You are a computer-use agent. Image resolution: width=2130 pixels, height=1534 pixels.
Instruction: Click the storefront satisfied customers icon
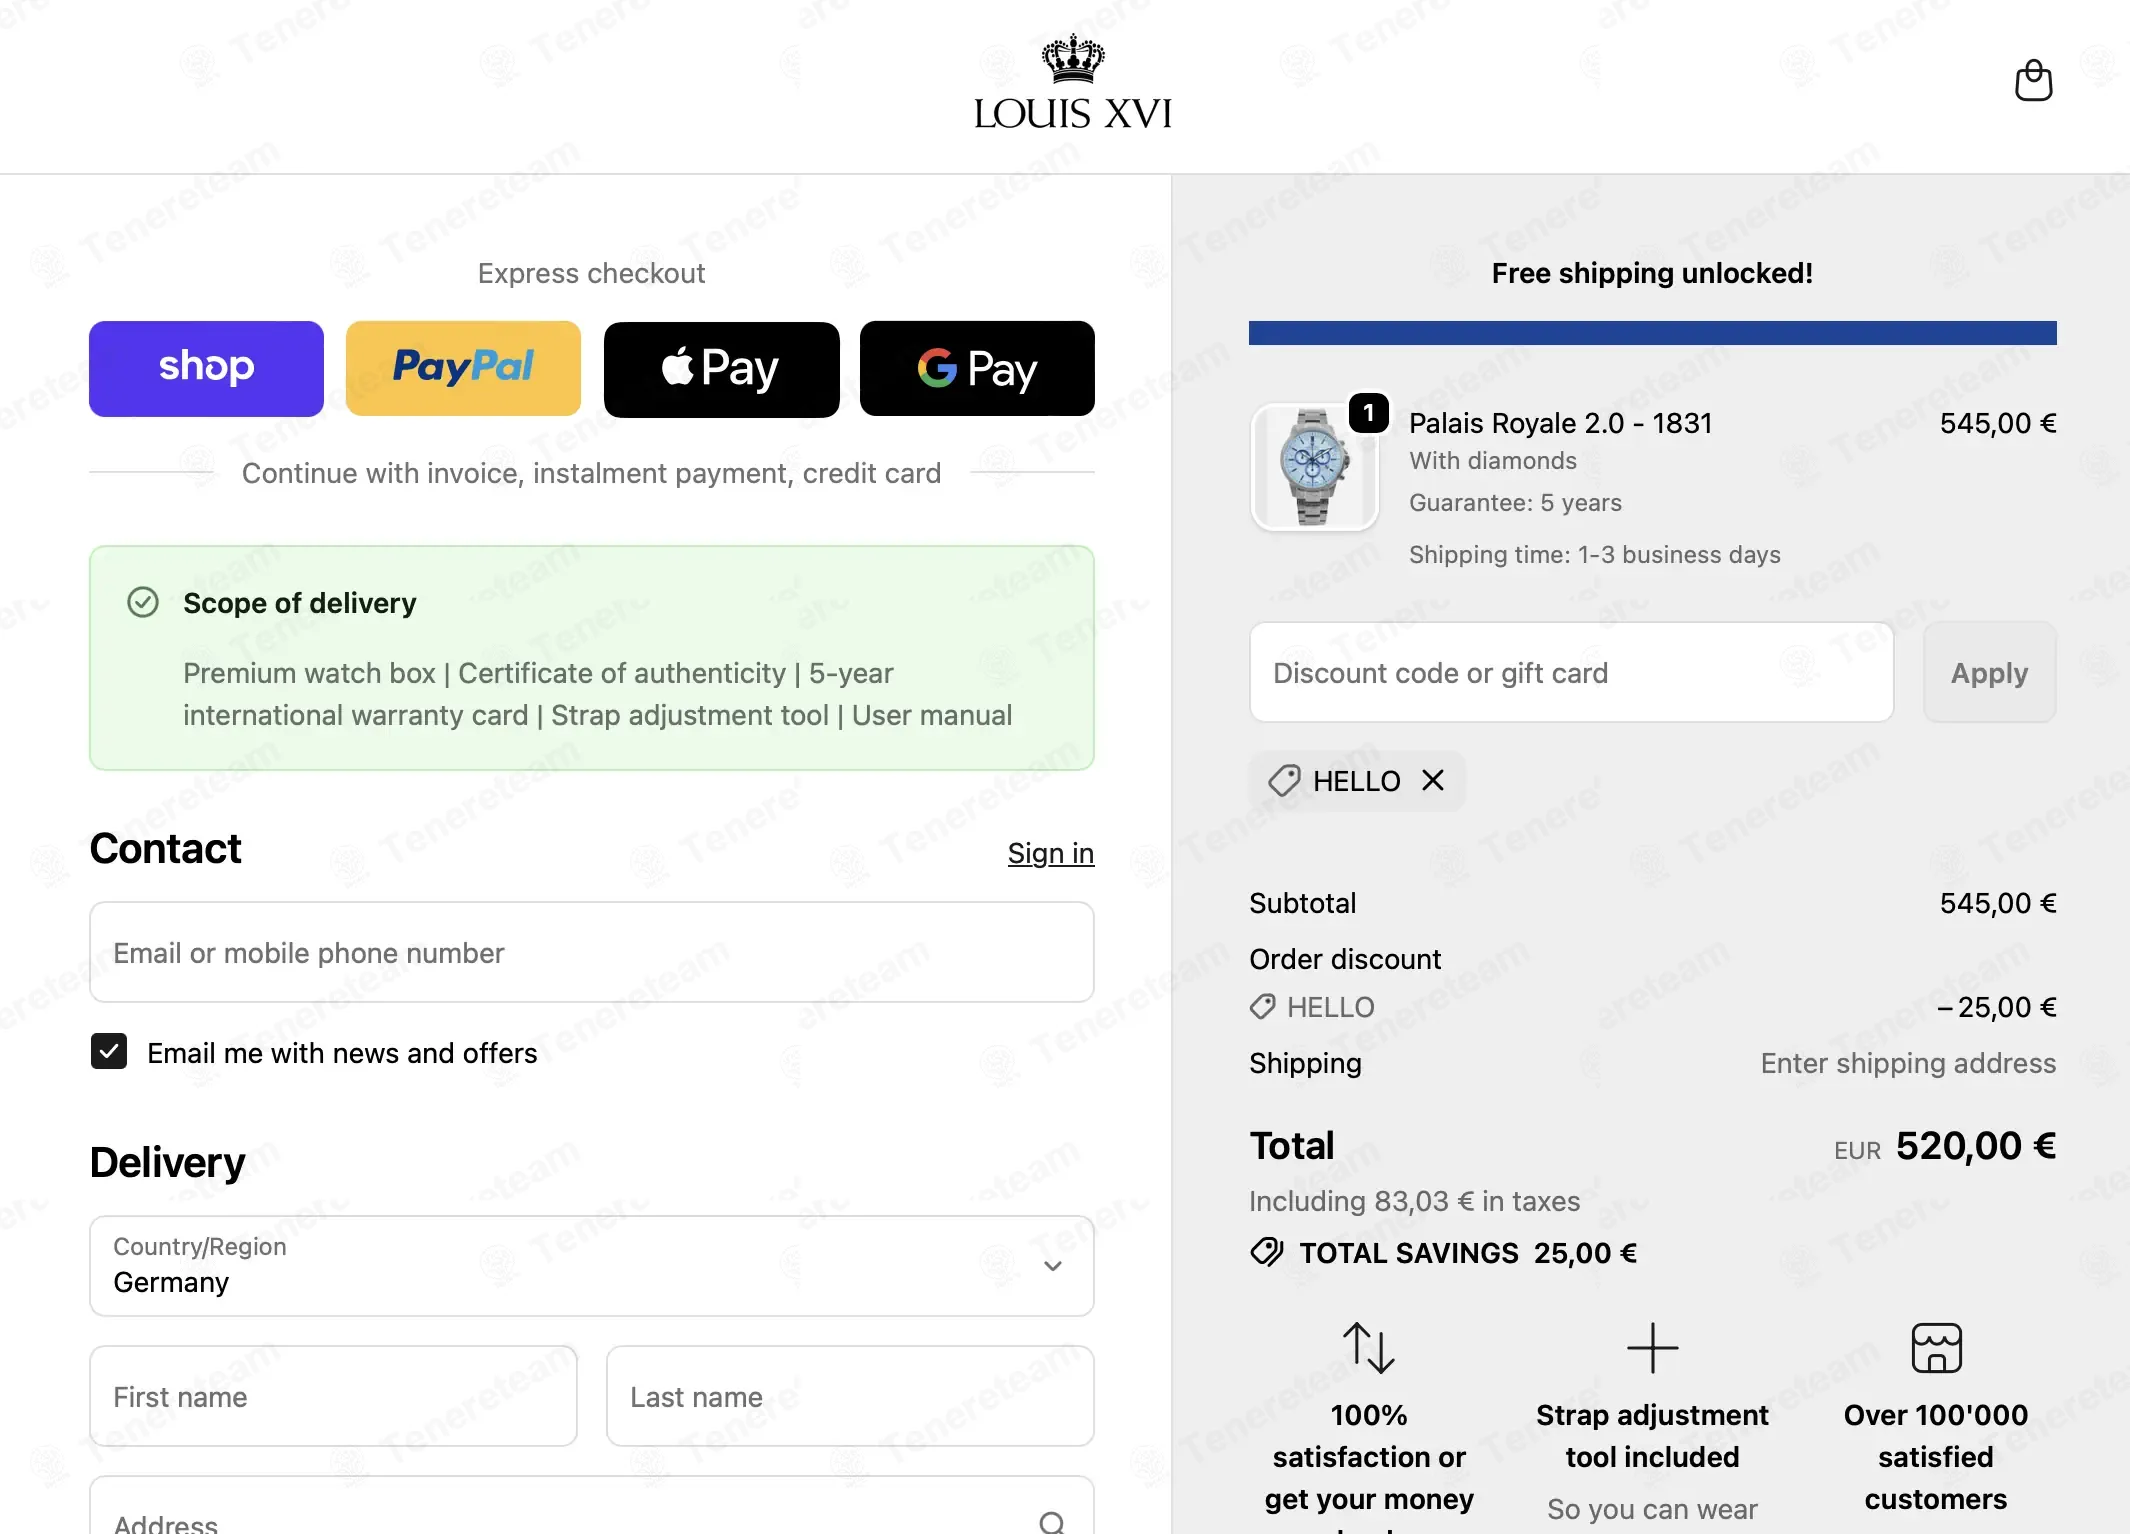click(1936, 1347)
